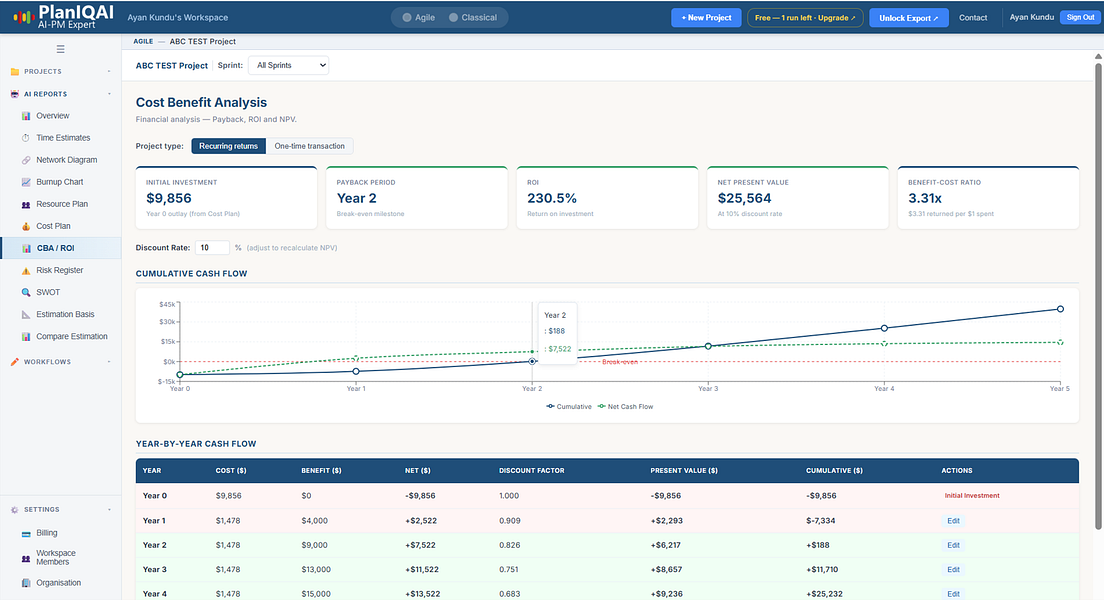Open the Resource Plan icon
The image size is (1104, 600).
pos(26,204)
